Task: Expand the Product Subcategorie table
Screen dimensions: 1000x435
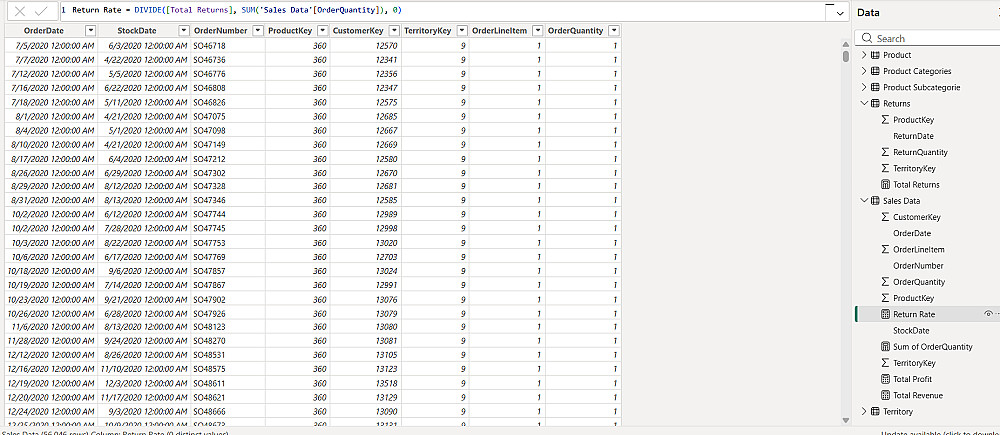Action: point(864,87)
